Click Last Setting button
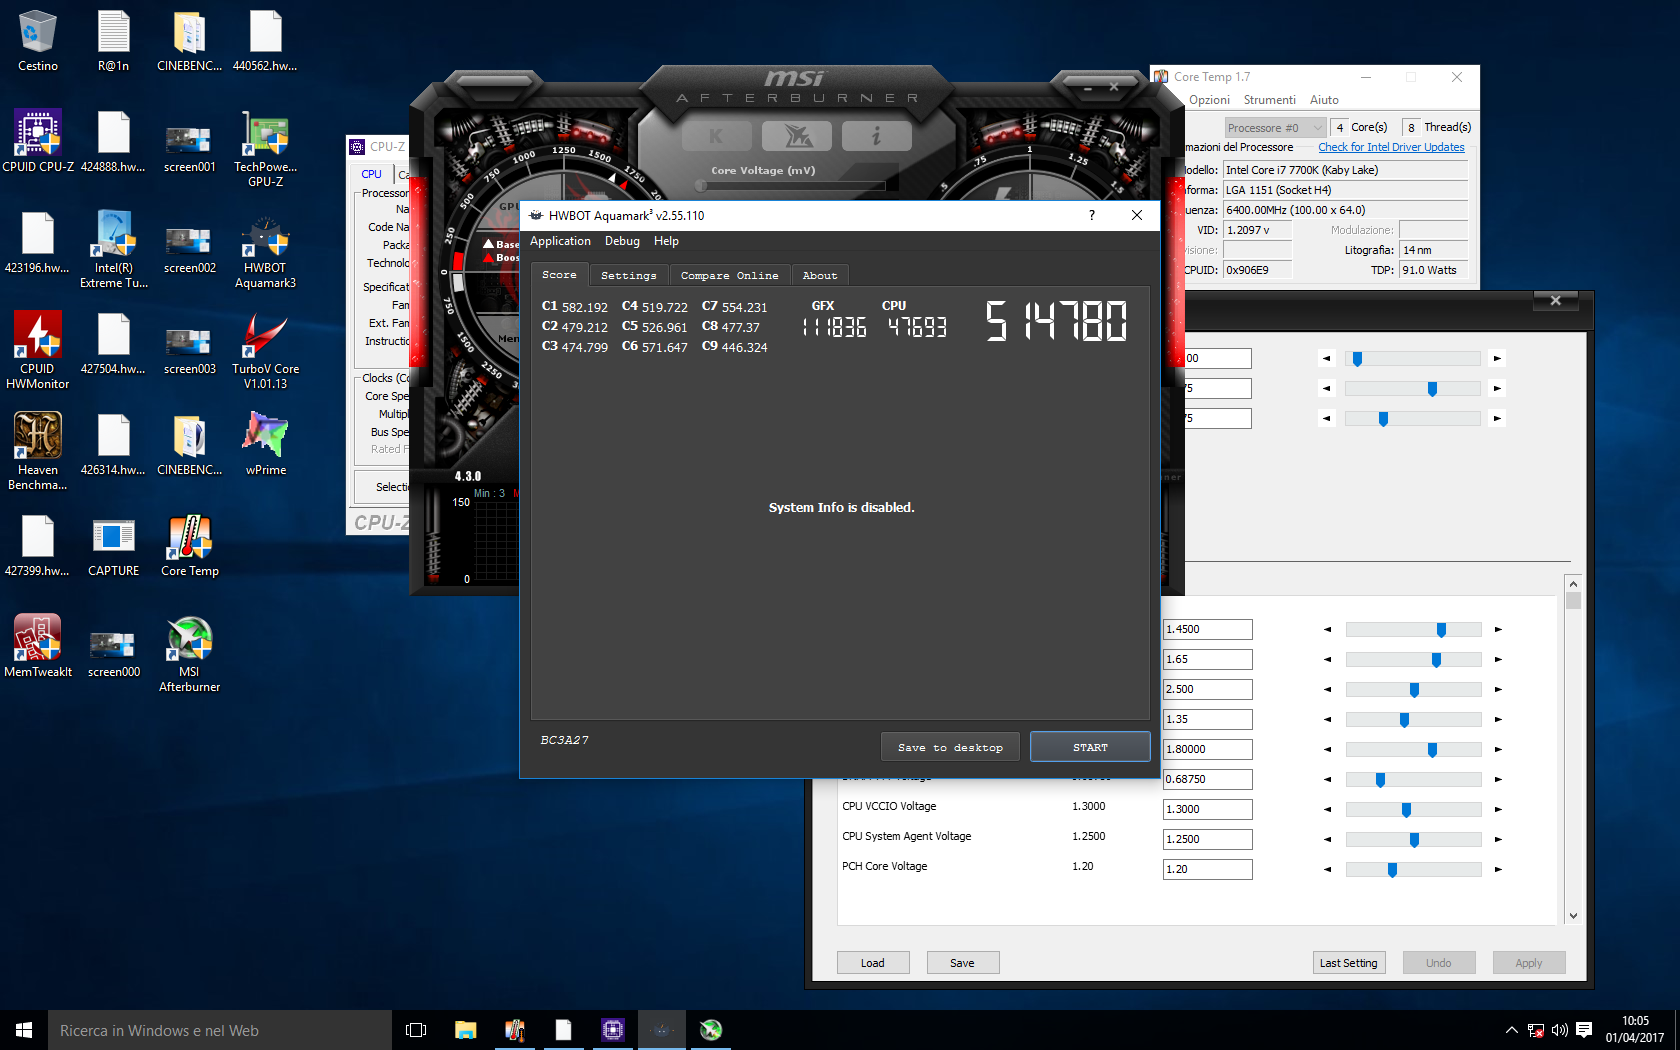The height and width of the screenshot is (1050, 1680). [1348, 963]
